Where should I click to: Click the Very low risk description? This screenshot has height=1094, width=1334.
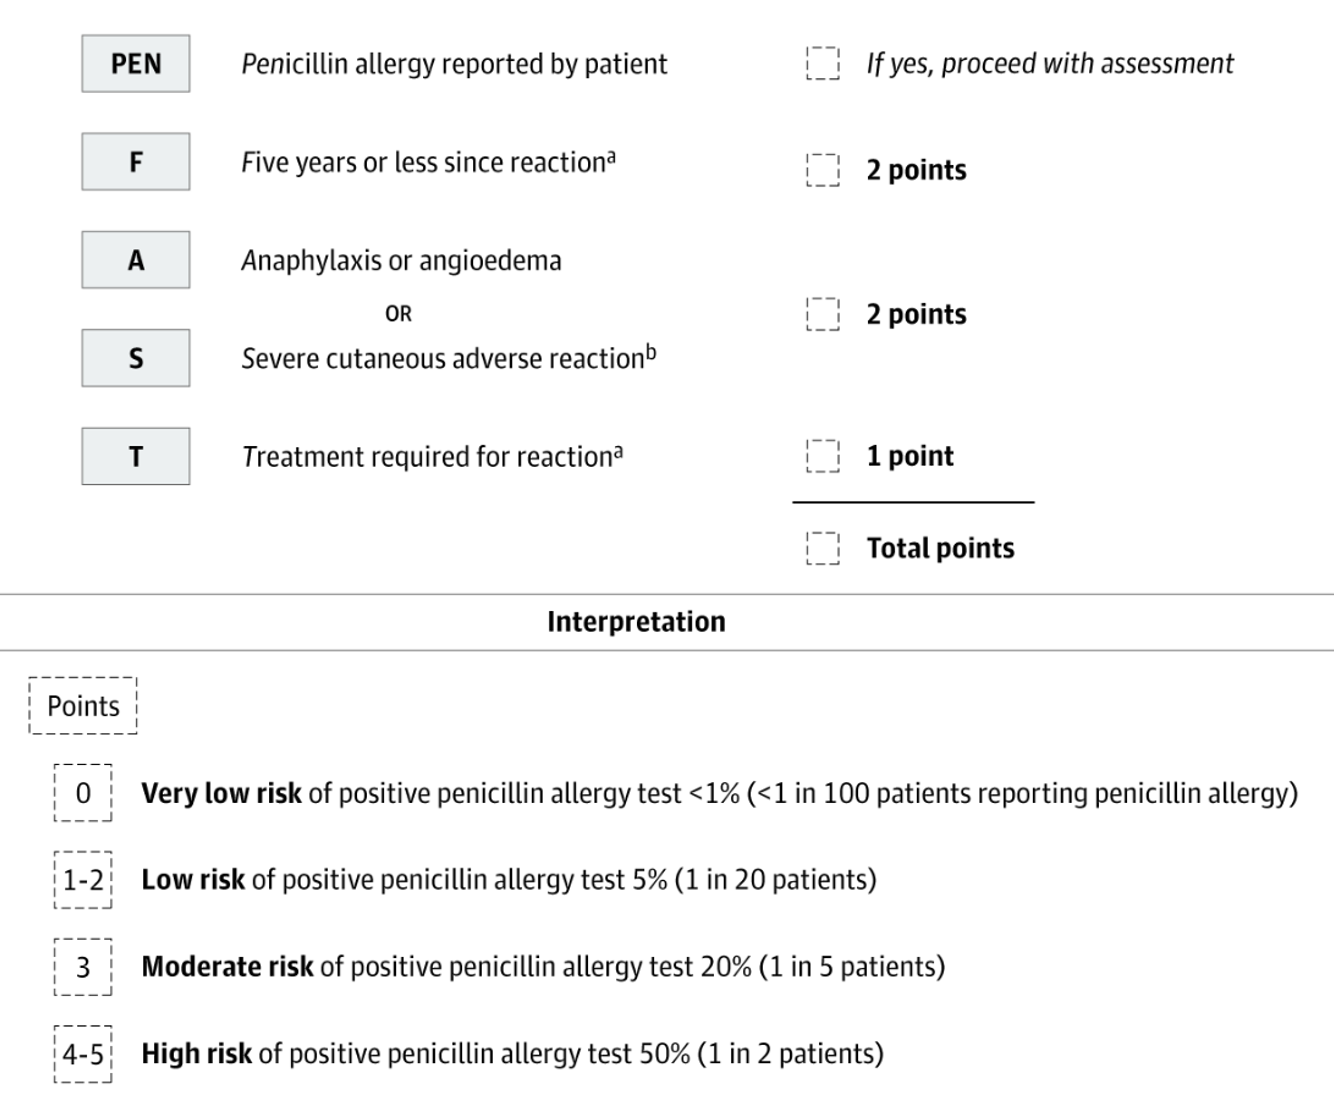(x=720, y=794)
